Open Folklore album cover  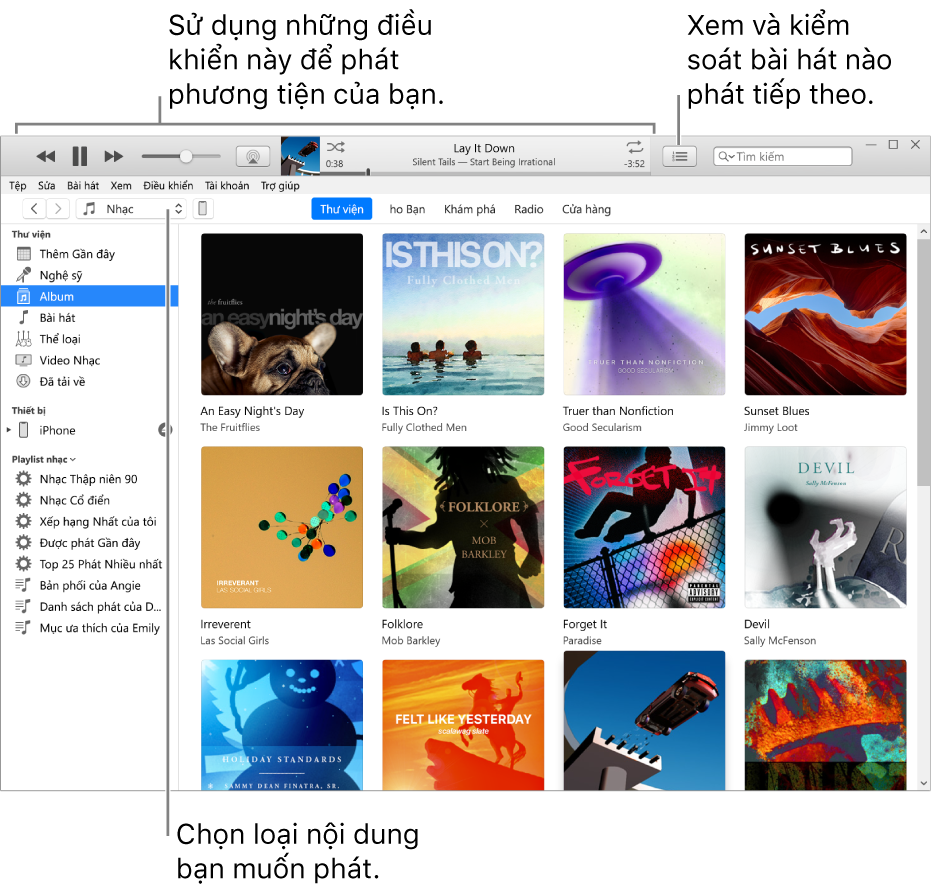click(x=463, y=527)
